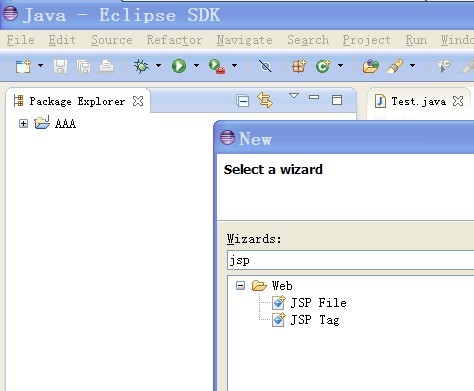Minimize the Package Explorer view

pyautogui.click(x=314, y=97)
